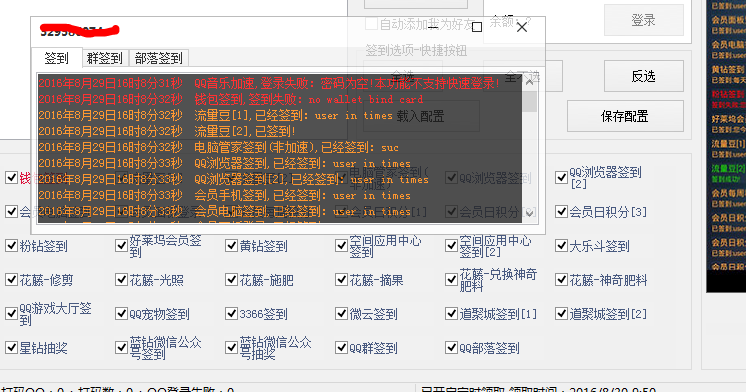Toggle 自动添加我为好友 checkbox
This screenshot has width=746, height=392.
tap(371, 24)
